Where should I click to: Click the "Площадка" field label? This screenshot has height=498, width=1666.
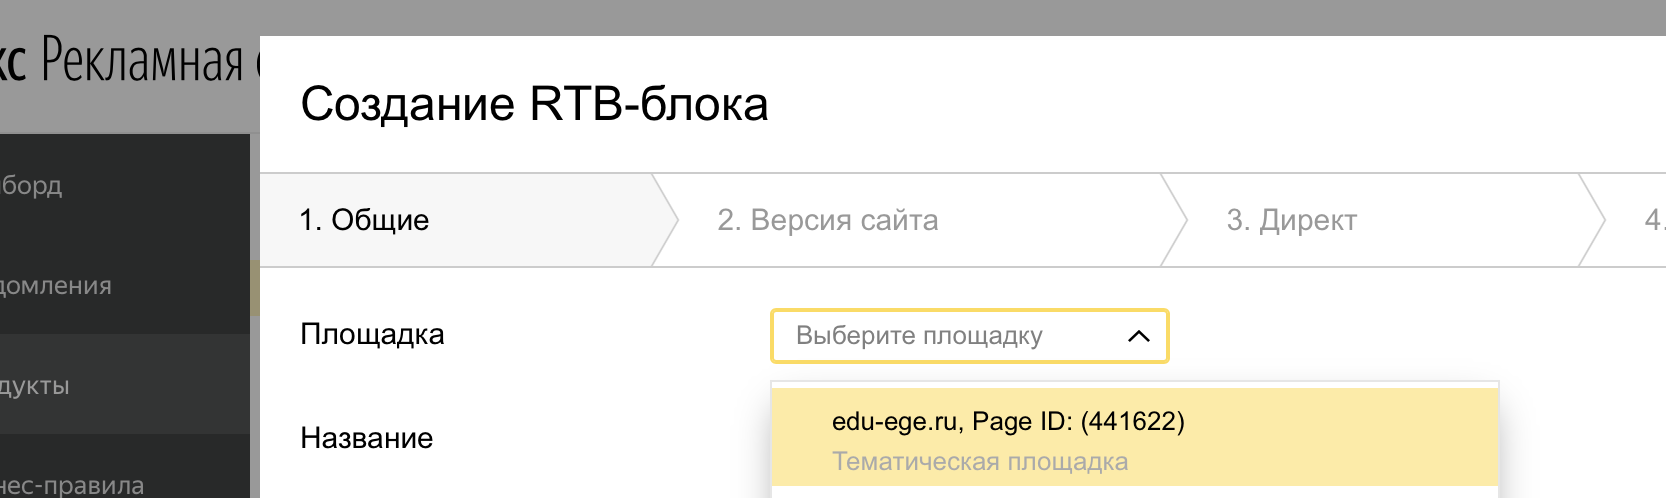pos(372,334)
